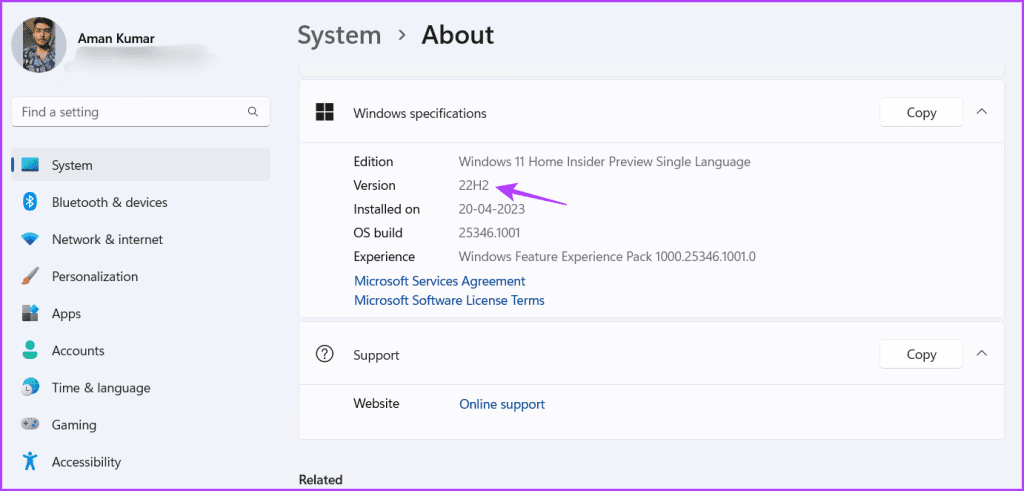
Task: Open Accounts settings
Action: [x=141, y=351]
